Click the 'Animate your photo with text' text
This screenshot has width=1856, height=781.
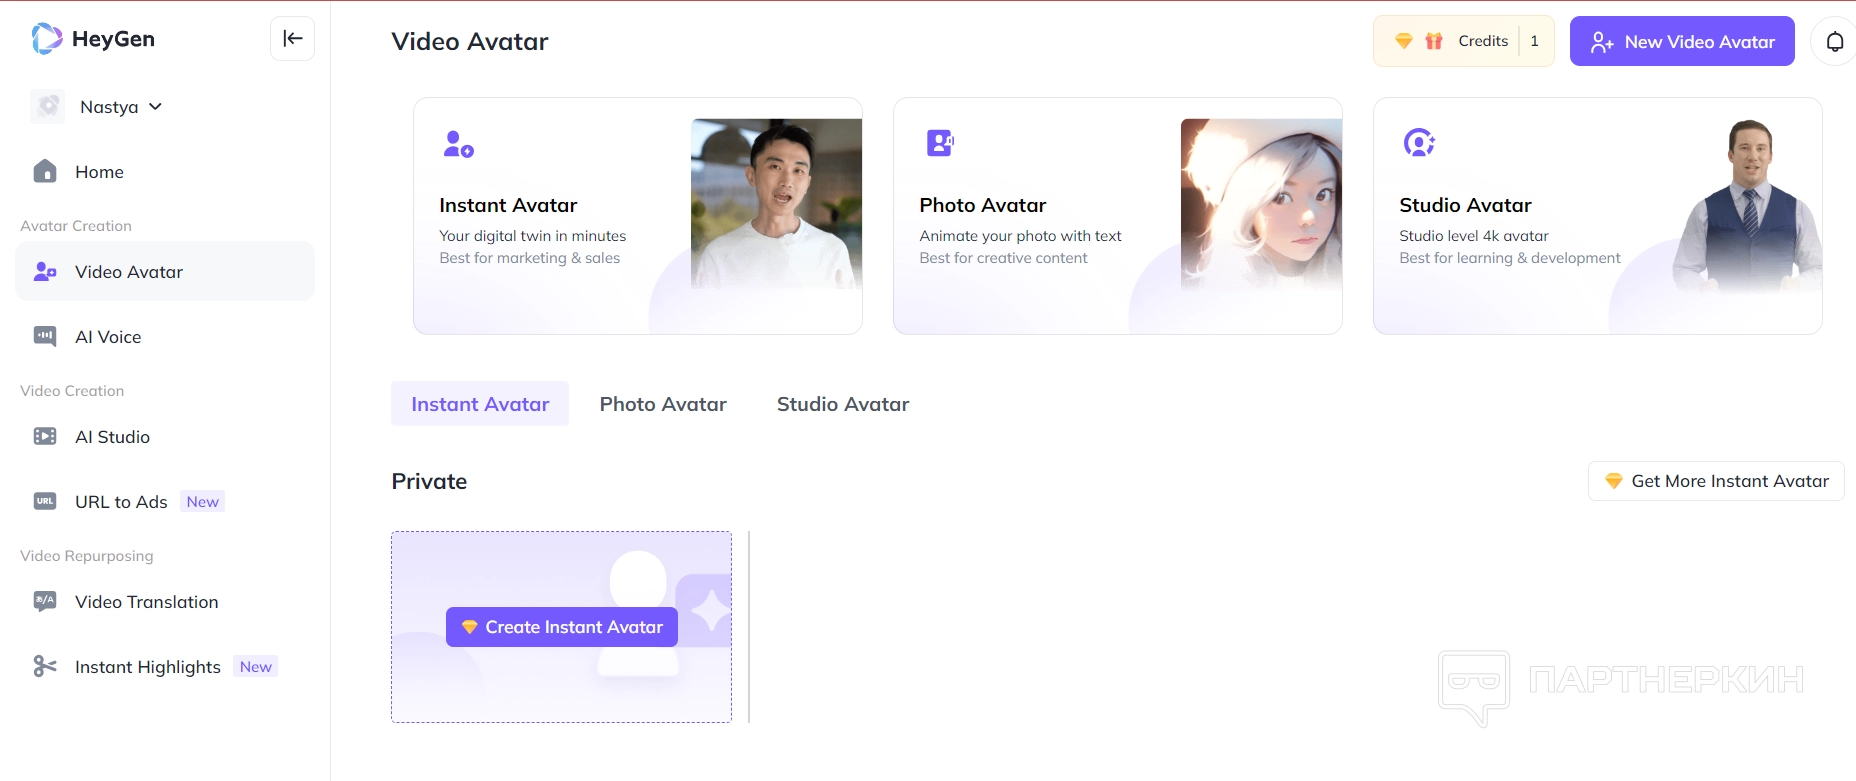point(1020,236)
